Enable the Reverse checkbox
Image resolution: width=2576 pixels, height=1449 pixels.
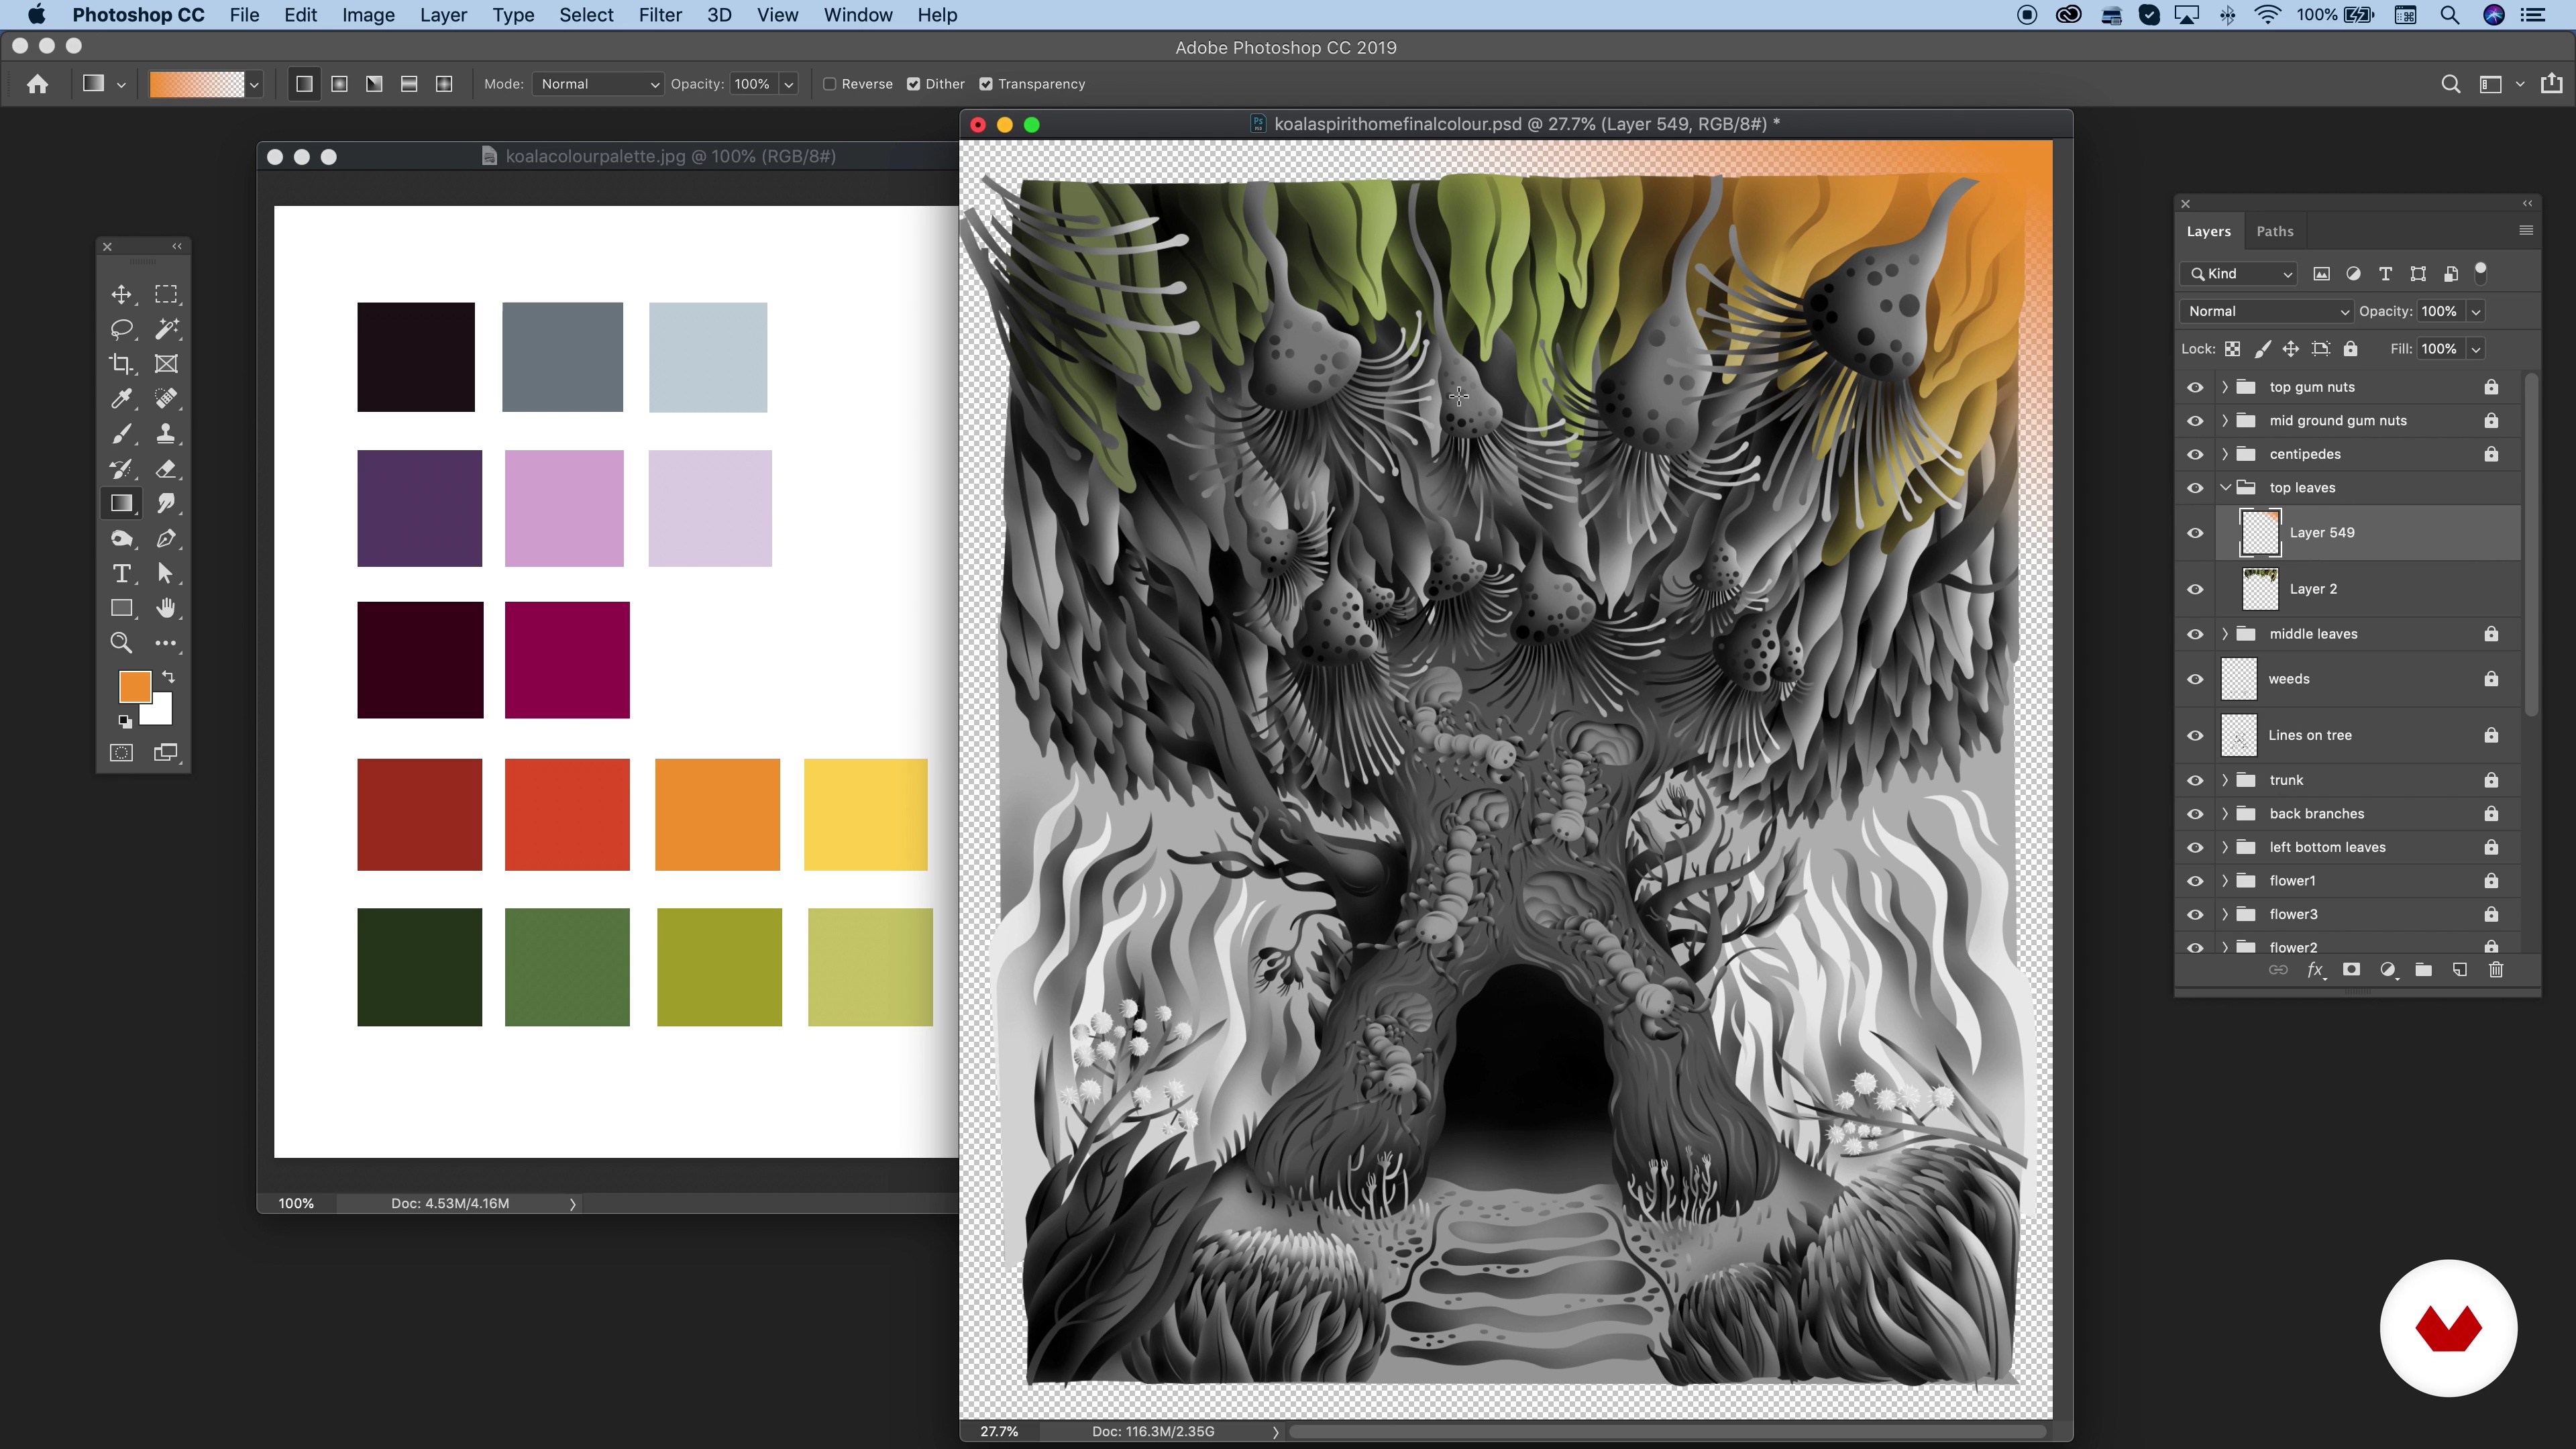(829, 84)
